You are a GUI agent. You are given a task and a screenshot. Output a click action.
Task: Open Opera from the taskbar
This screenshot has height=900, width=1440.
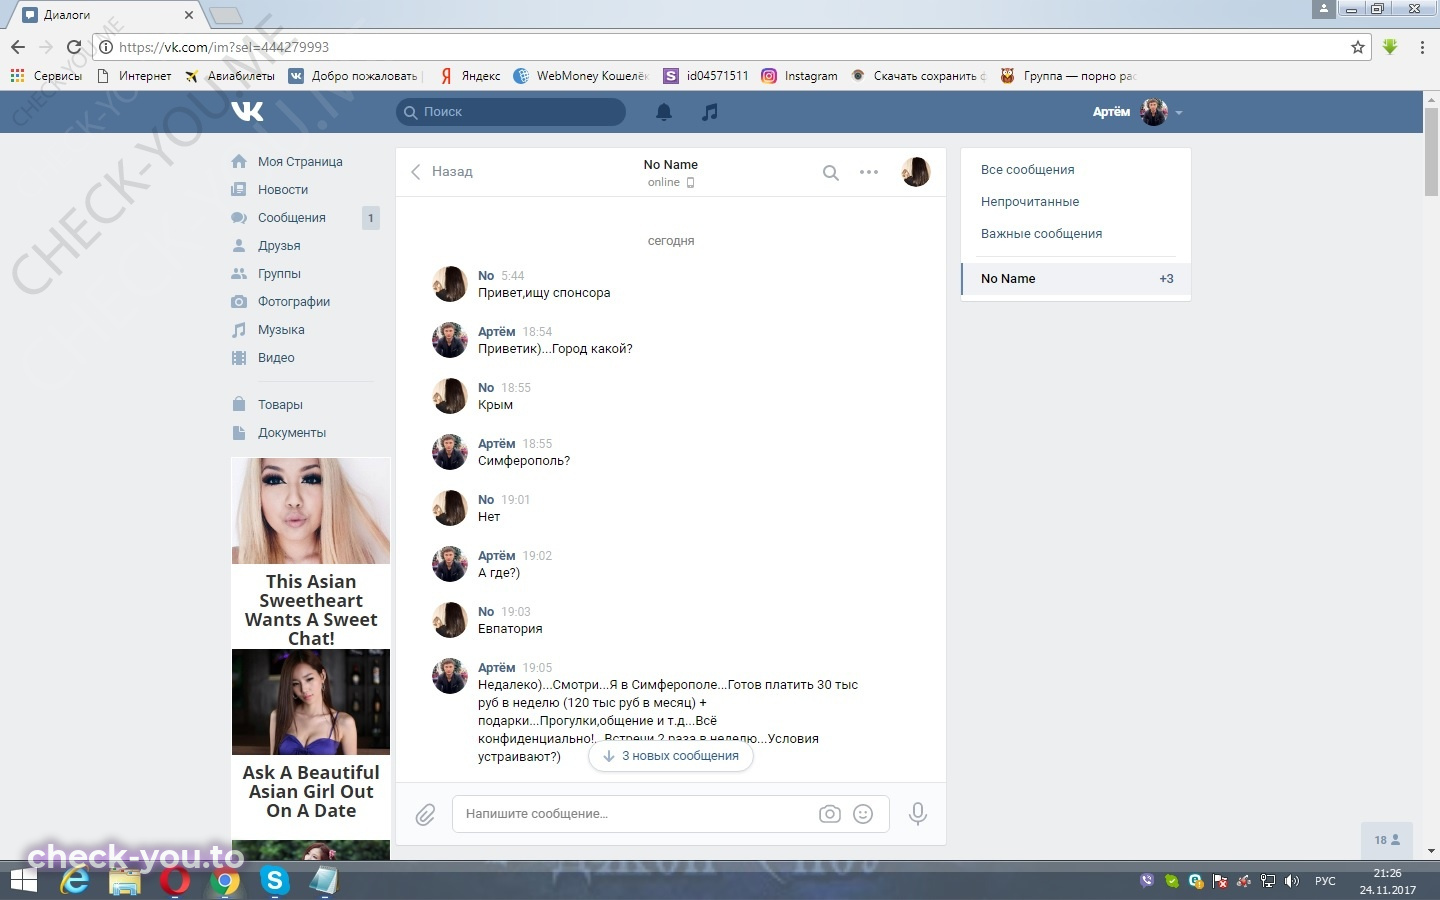coord(174,881)
